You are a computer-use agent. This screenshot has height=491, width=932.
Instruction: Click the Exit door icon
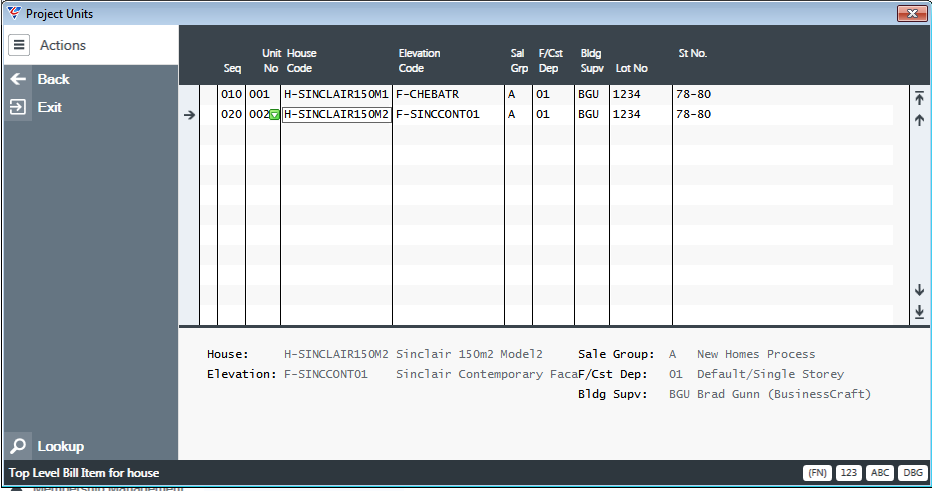[18, 107]
